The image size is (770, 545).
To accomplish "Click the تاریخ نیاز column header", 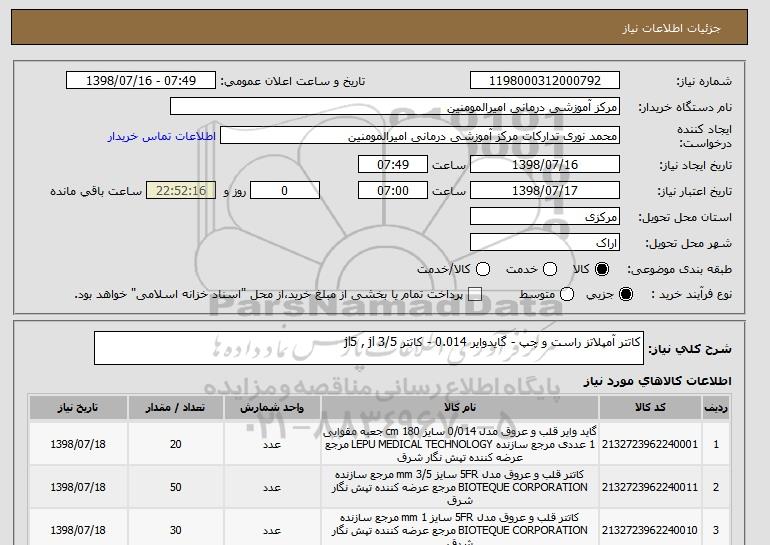I will [78, 408].
